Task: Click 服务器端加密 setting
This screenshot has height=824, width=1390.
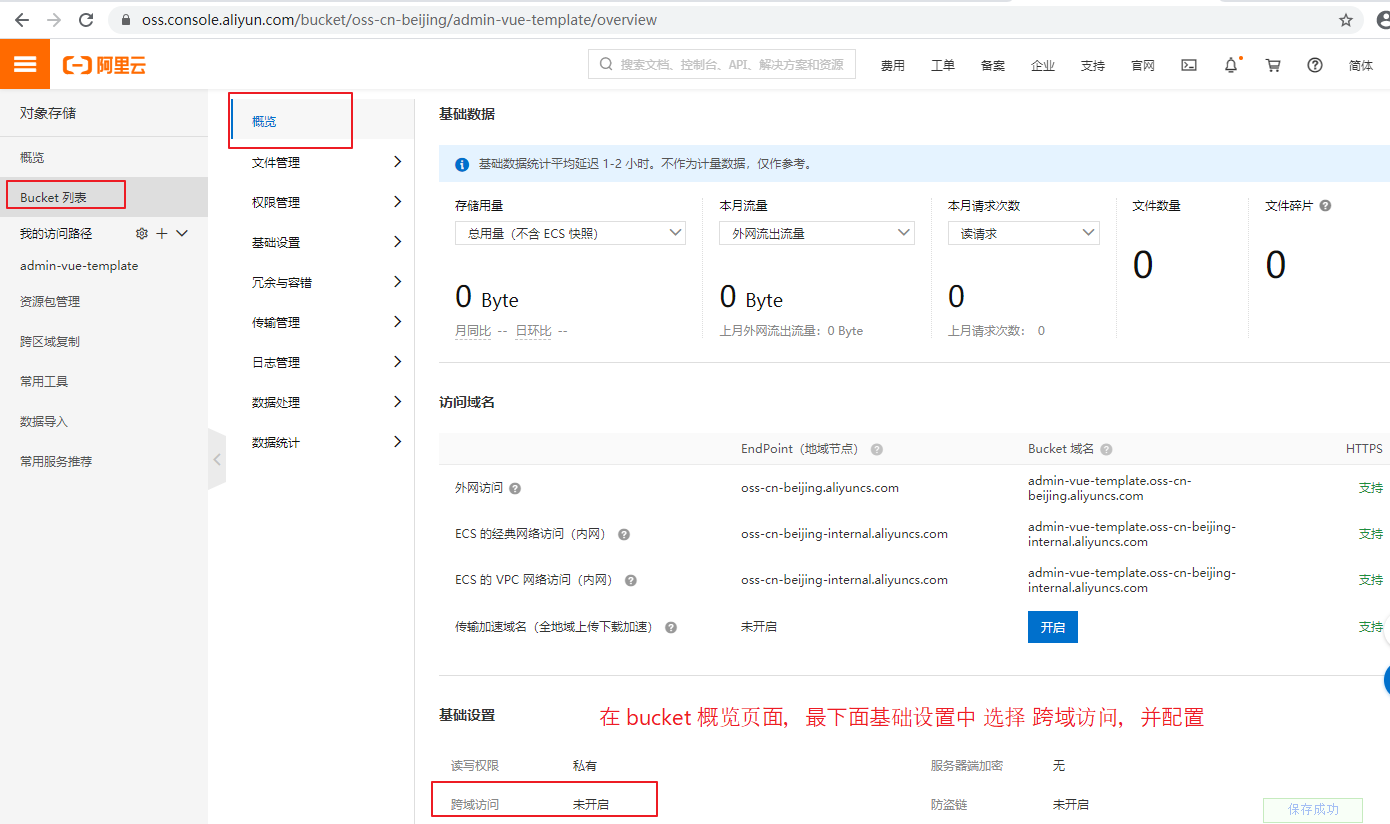Action: tap(967, 765)
